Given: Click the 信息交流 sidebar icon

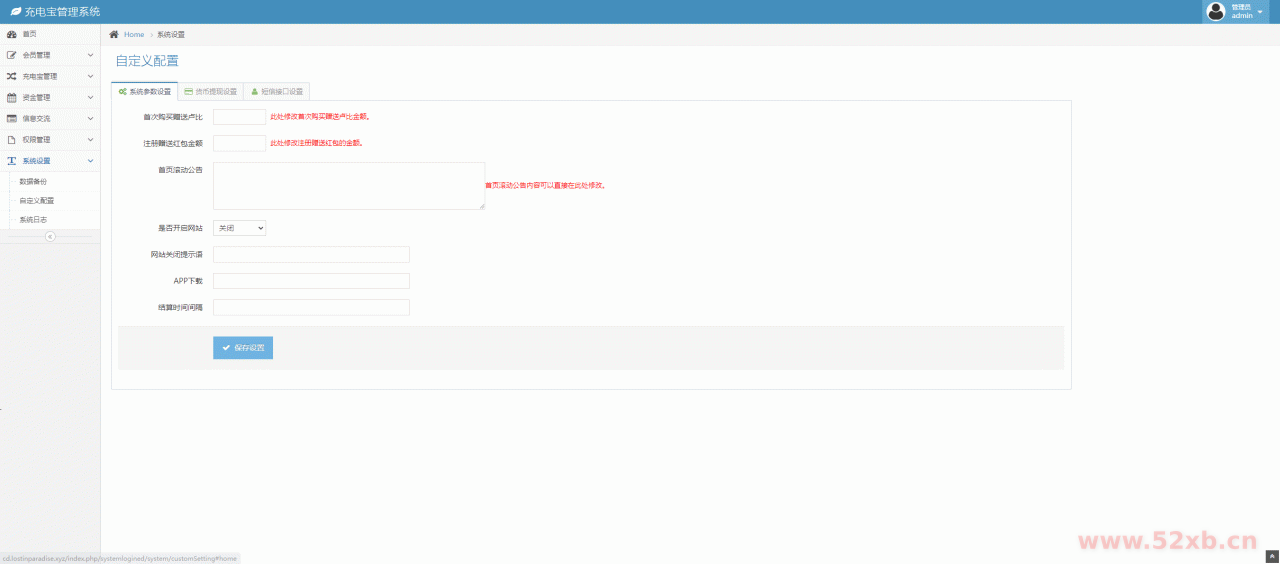Looking at the screenshot, I should click(12, 118).
